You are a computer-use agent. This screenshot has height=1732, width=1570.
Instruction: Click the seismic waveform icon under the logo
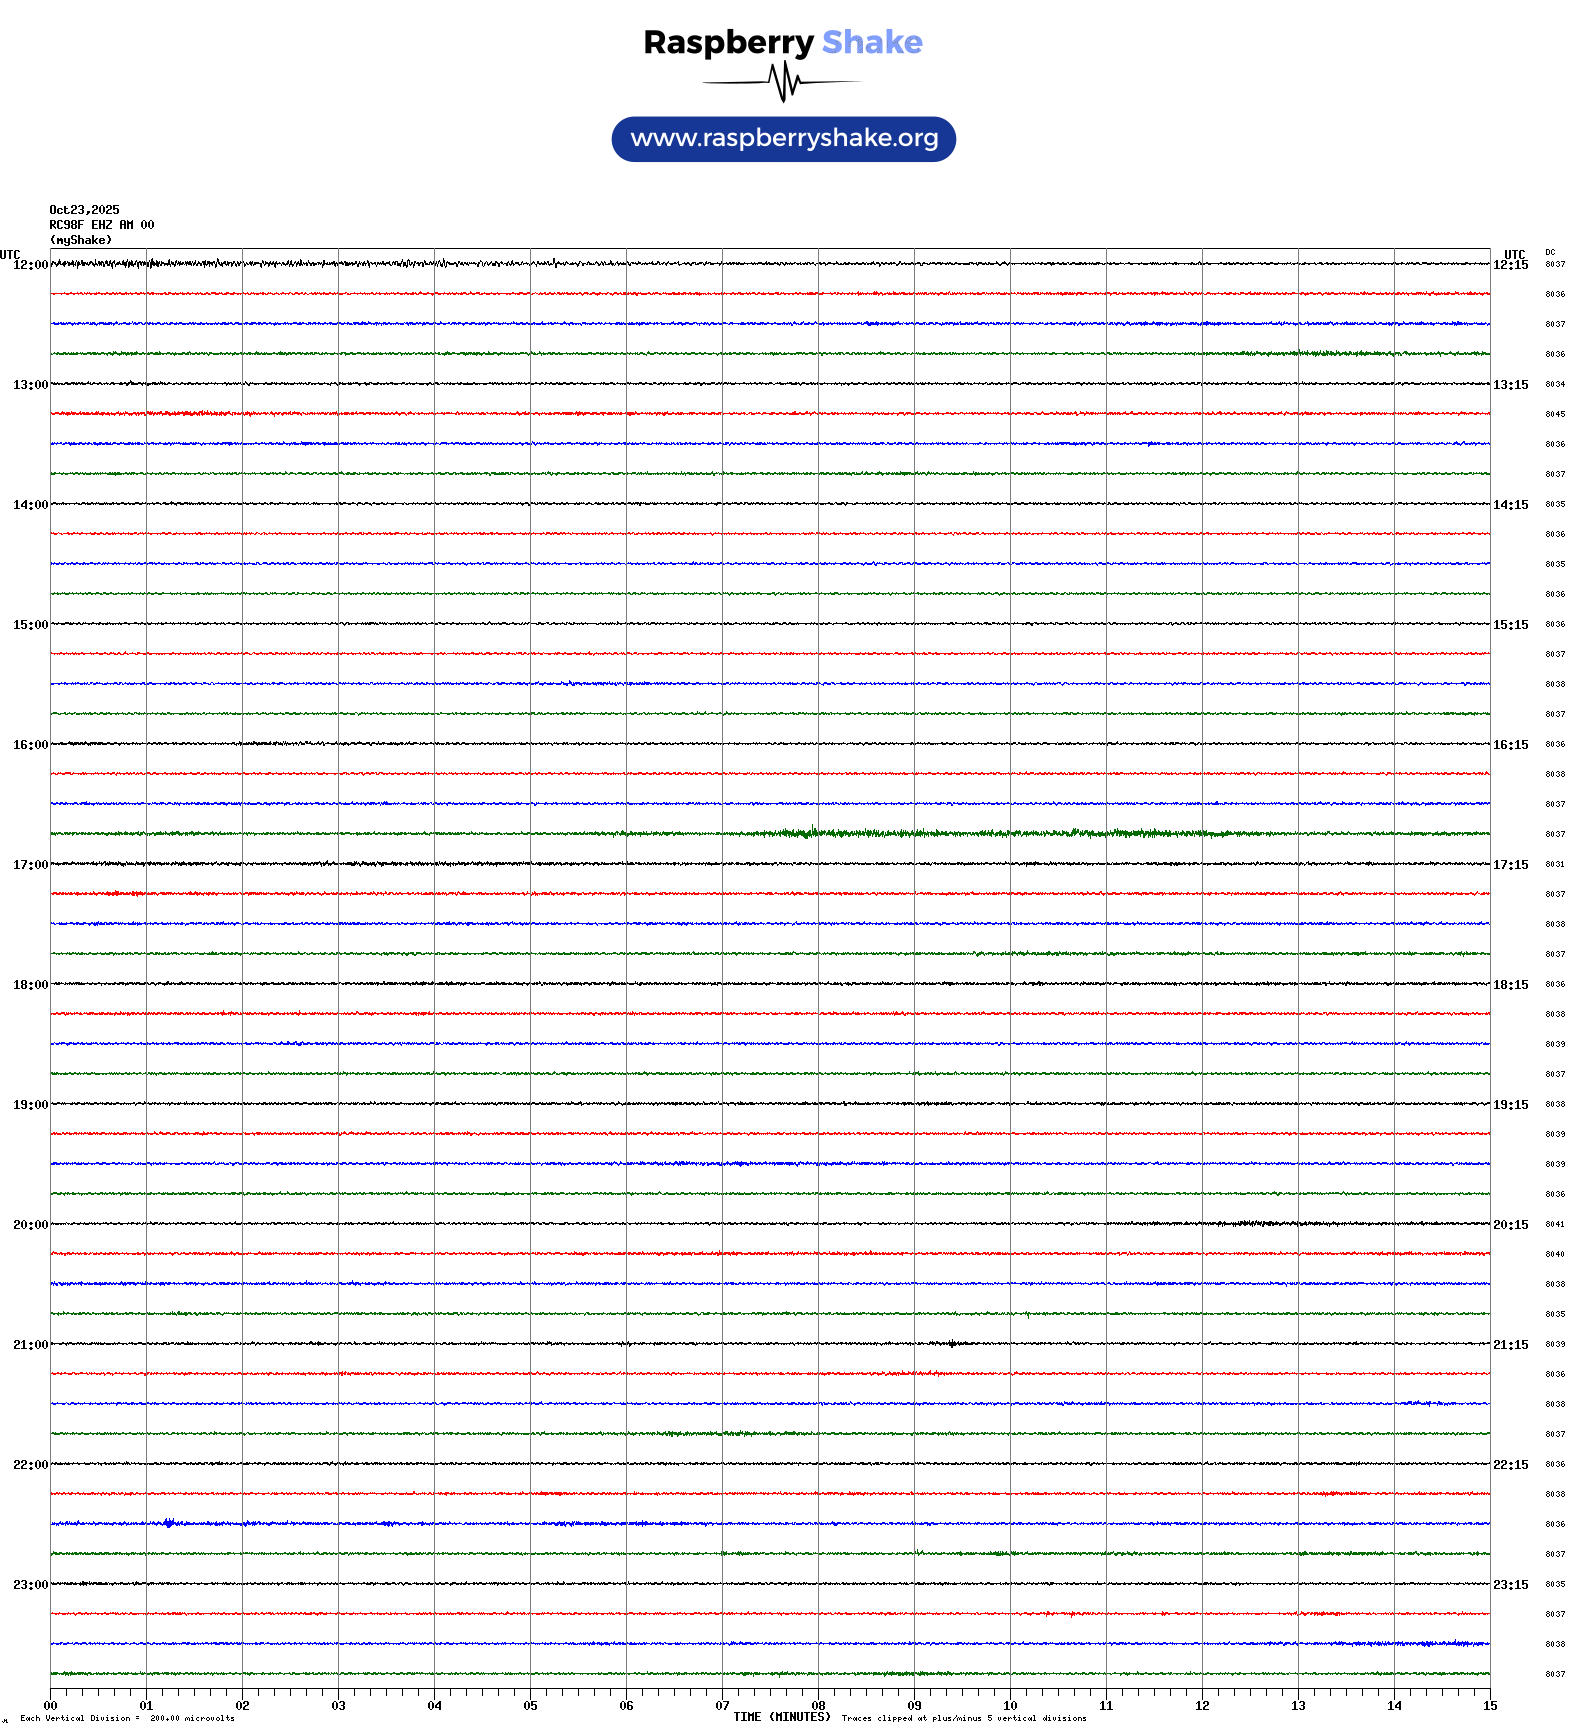click(x=783, y=82)
